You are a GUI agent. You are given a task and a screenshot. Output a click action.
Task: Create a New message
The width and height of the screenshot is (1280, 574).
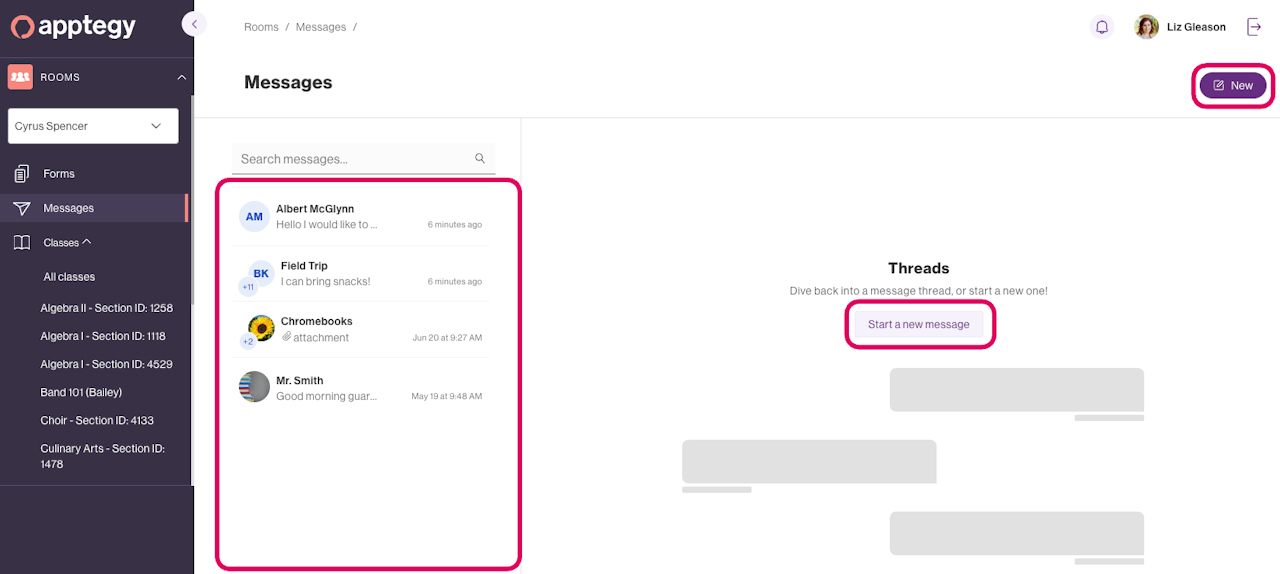(1233, 86)
